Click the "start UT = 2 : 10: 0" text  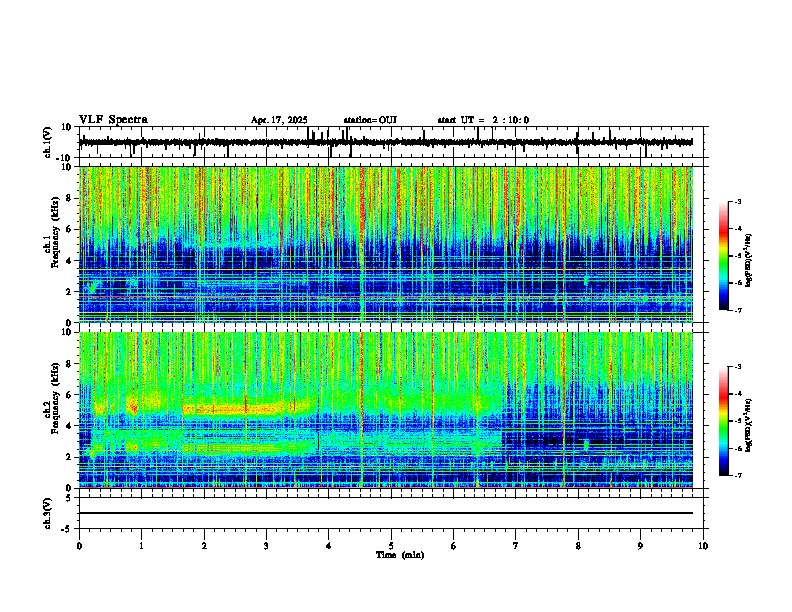click(483, 120)
